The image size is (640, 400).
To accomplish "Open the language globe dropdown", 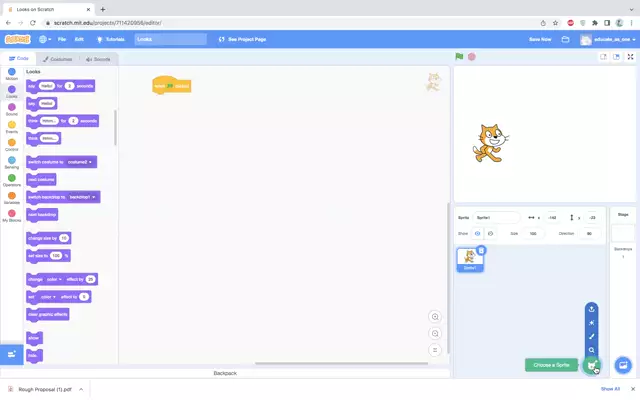I will tap(44, 39).
